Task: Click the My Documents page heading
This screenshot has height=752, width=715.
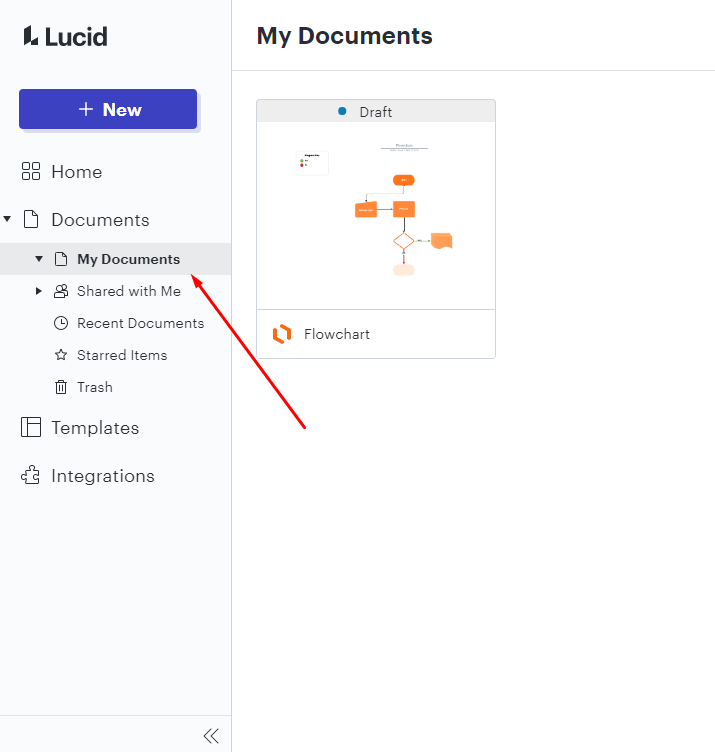Action: coord(344,36)
